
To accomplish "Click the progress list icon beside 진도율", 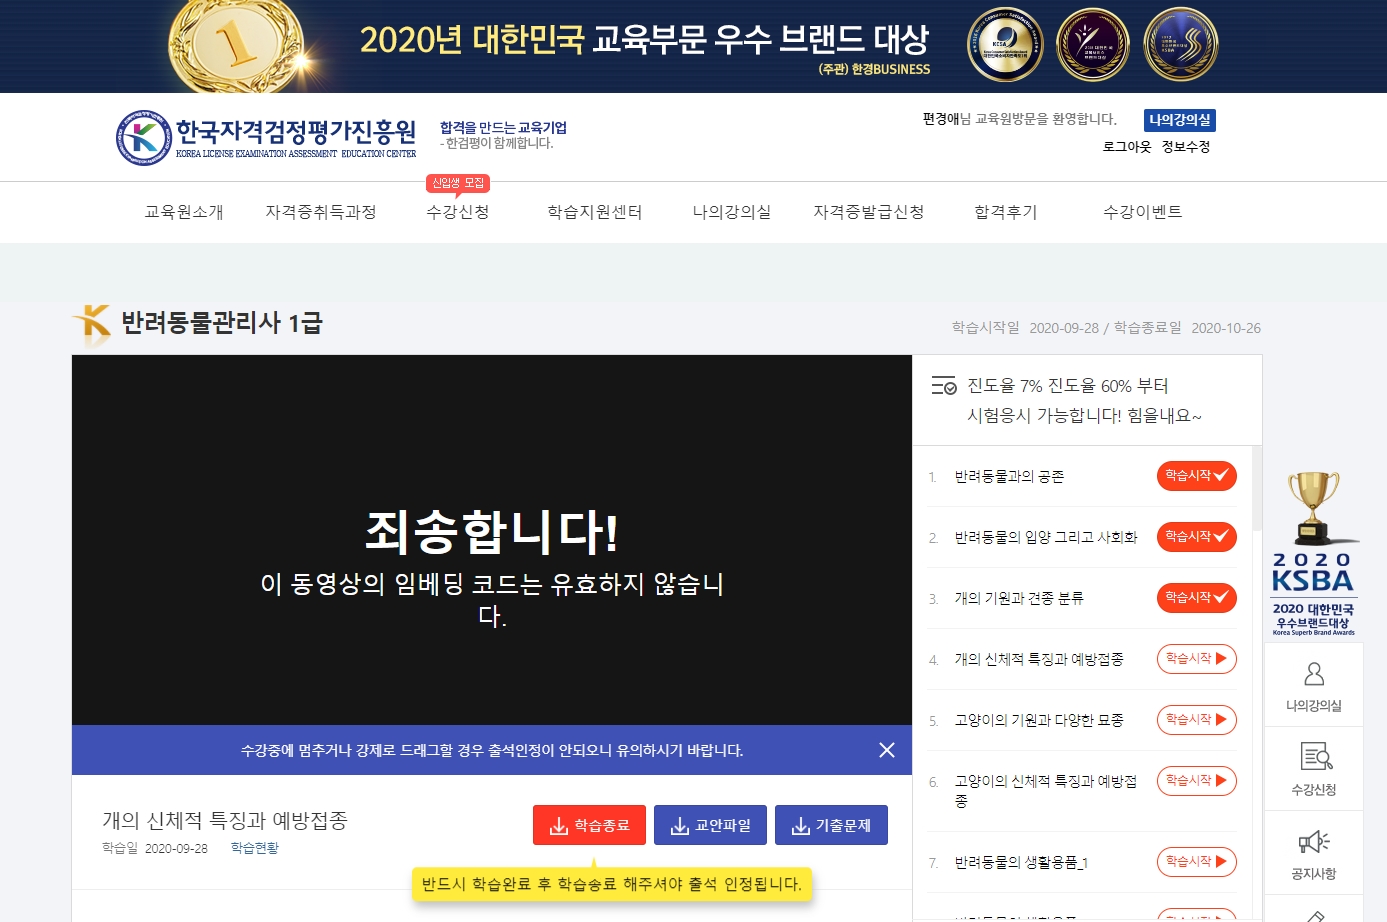I will [944, 386].
